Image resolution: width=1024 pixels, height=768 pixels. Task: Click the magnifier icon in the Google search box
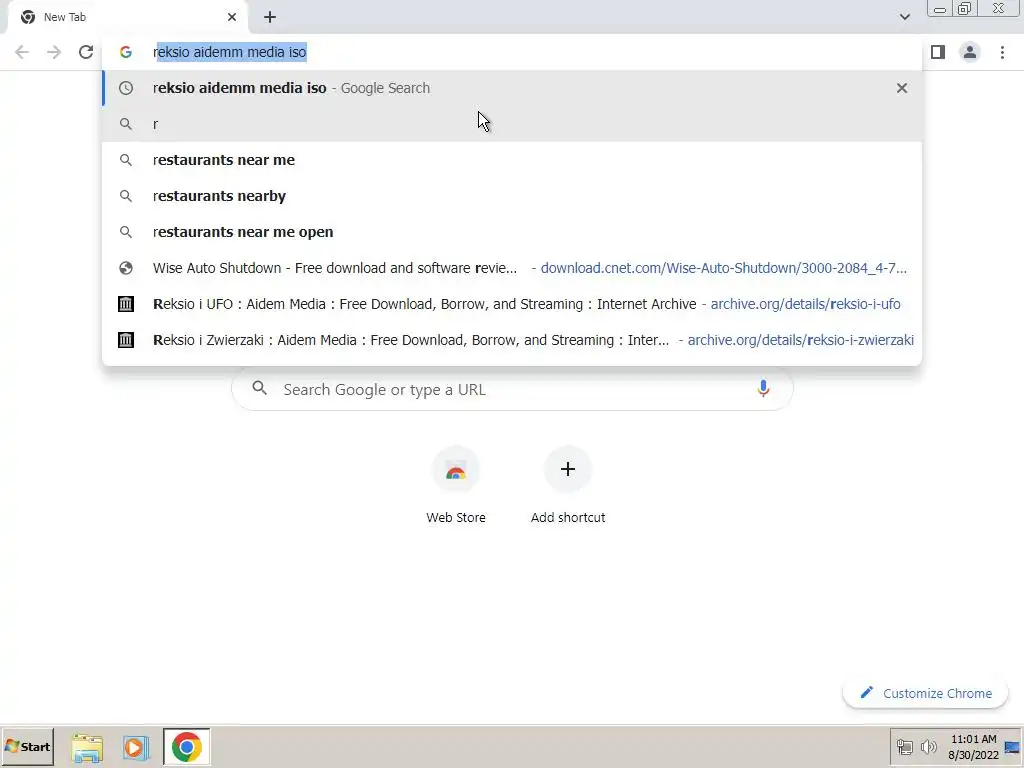(259, 389)
